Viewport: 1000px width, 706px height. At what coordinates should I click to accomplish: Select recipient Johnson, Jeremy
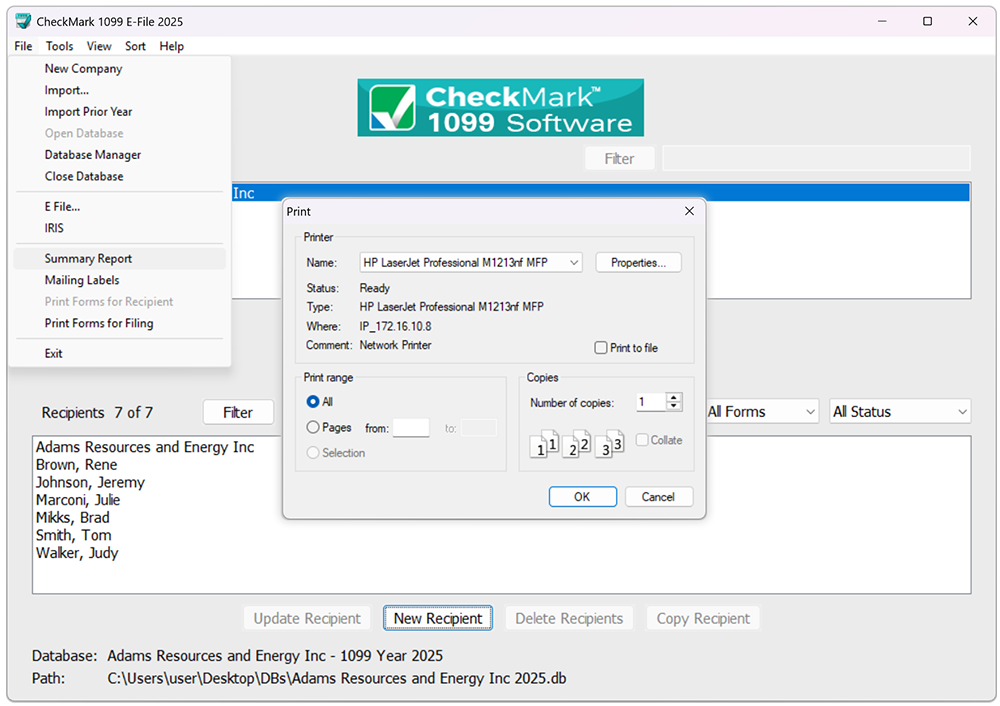click(x=91, y=483)
